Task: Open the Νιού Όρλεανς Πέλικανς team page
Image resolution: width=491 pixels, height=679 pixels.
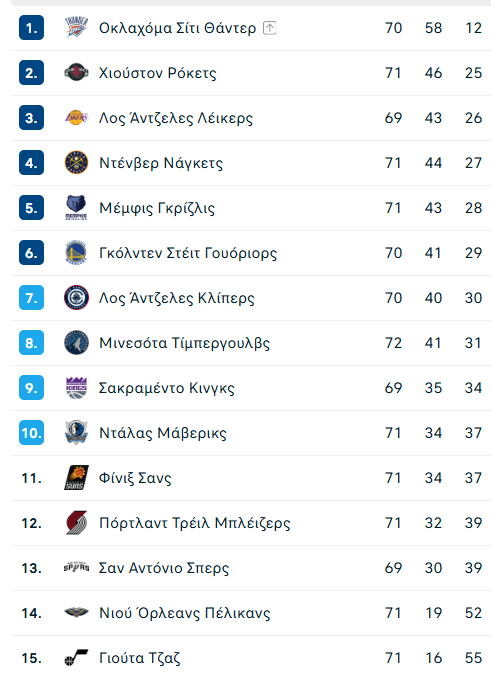Action: [x=184, y=613]
